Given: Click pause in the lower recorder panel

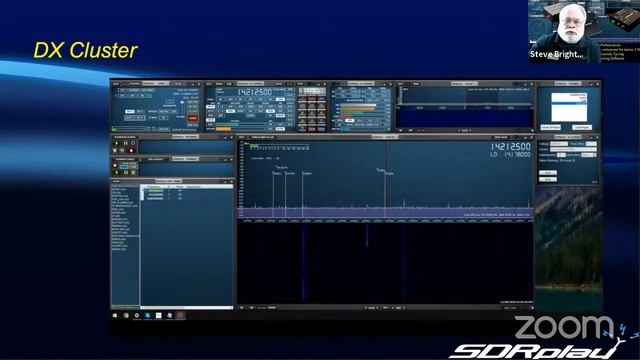Looking at the screenshot, I should click(126, 172).
